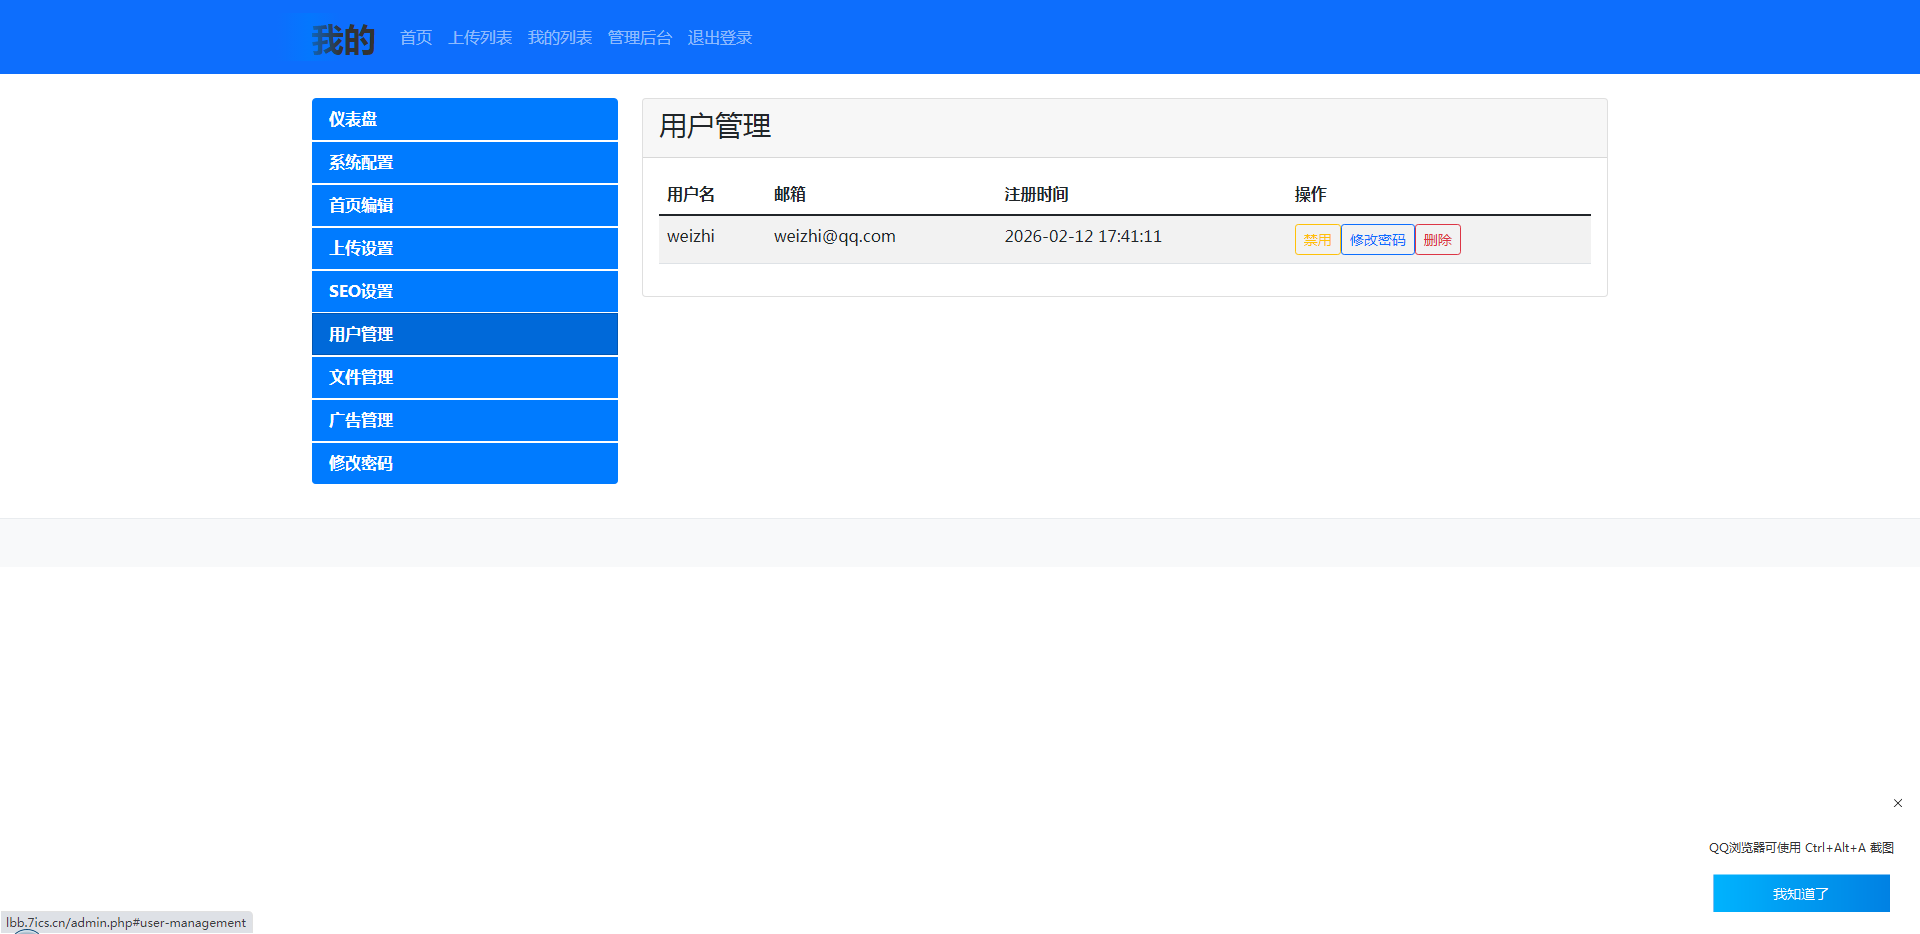The width and height of the screenshot is (1920, 934).
Task: Close the QQ browser screenshot tip
Action: 1897,803
